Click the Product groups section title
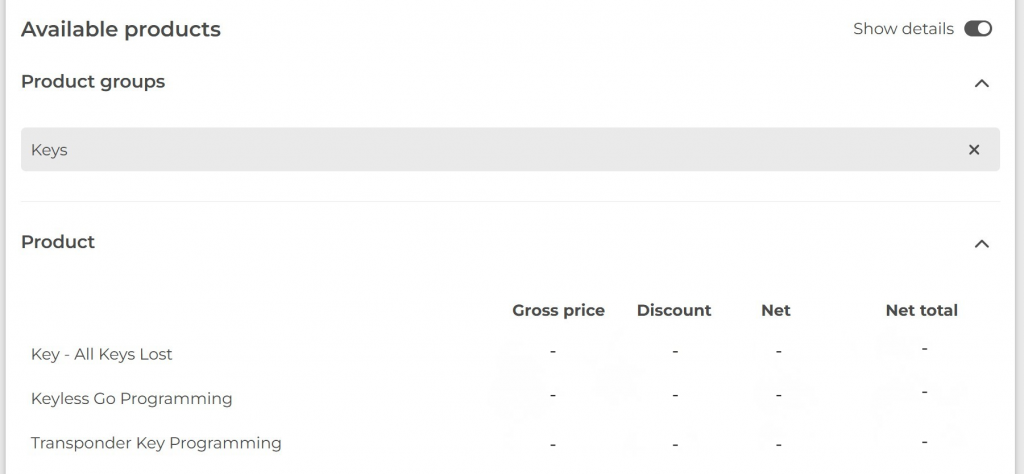The width and height of the screenshot is (1024, 474). pyautogui.click(x=93, y=82)
